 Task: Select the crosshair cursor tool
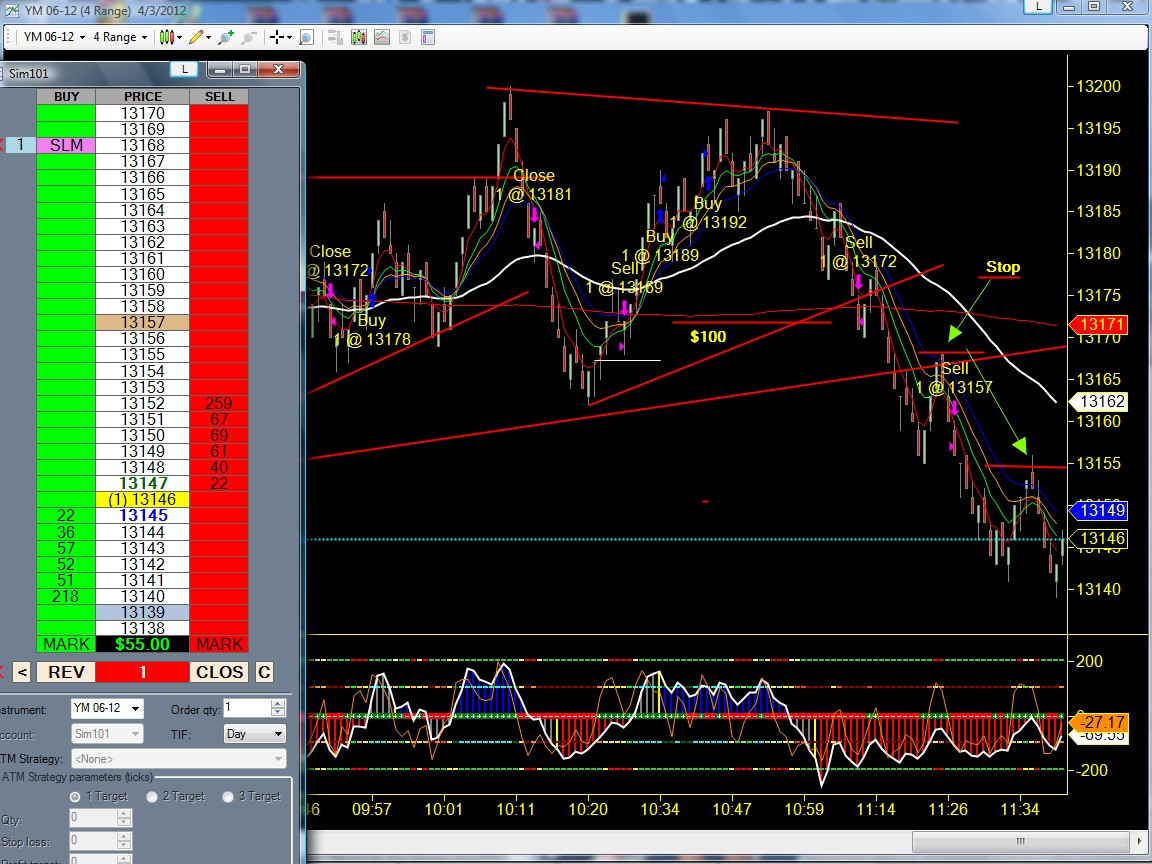[280, 37]
